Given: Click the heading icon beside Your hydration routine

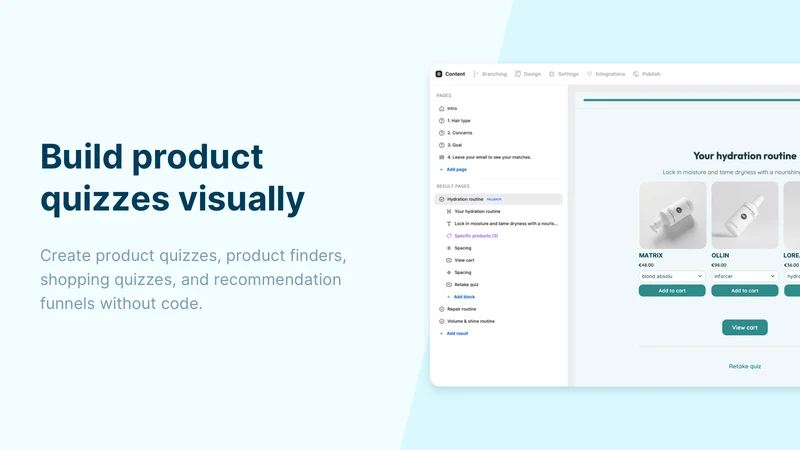Looking at the screenshot, I should [x=449, y=211].
